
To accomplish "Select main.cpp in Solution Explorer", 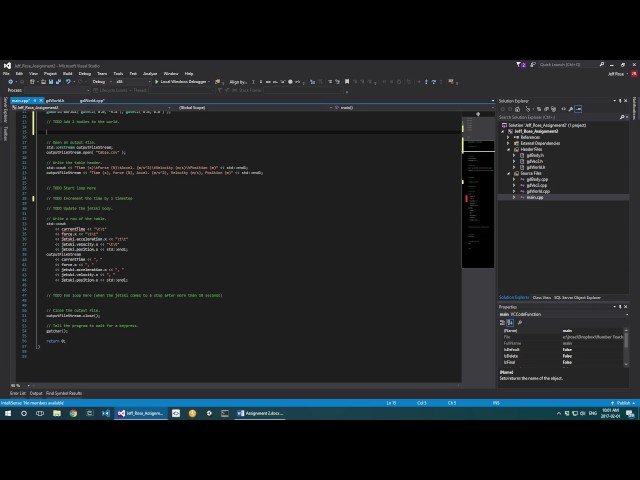I will point(535,198).
